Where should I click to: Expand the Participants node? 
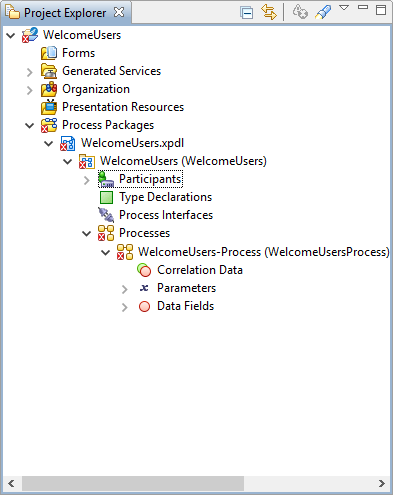(87, 180)
